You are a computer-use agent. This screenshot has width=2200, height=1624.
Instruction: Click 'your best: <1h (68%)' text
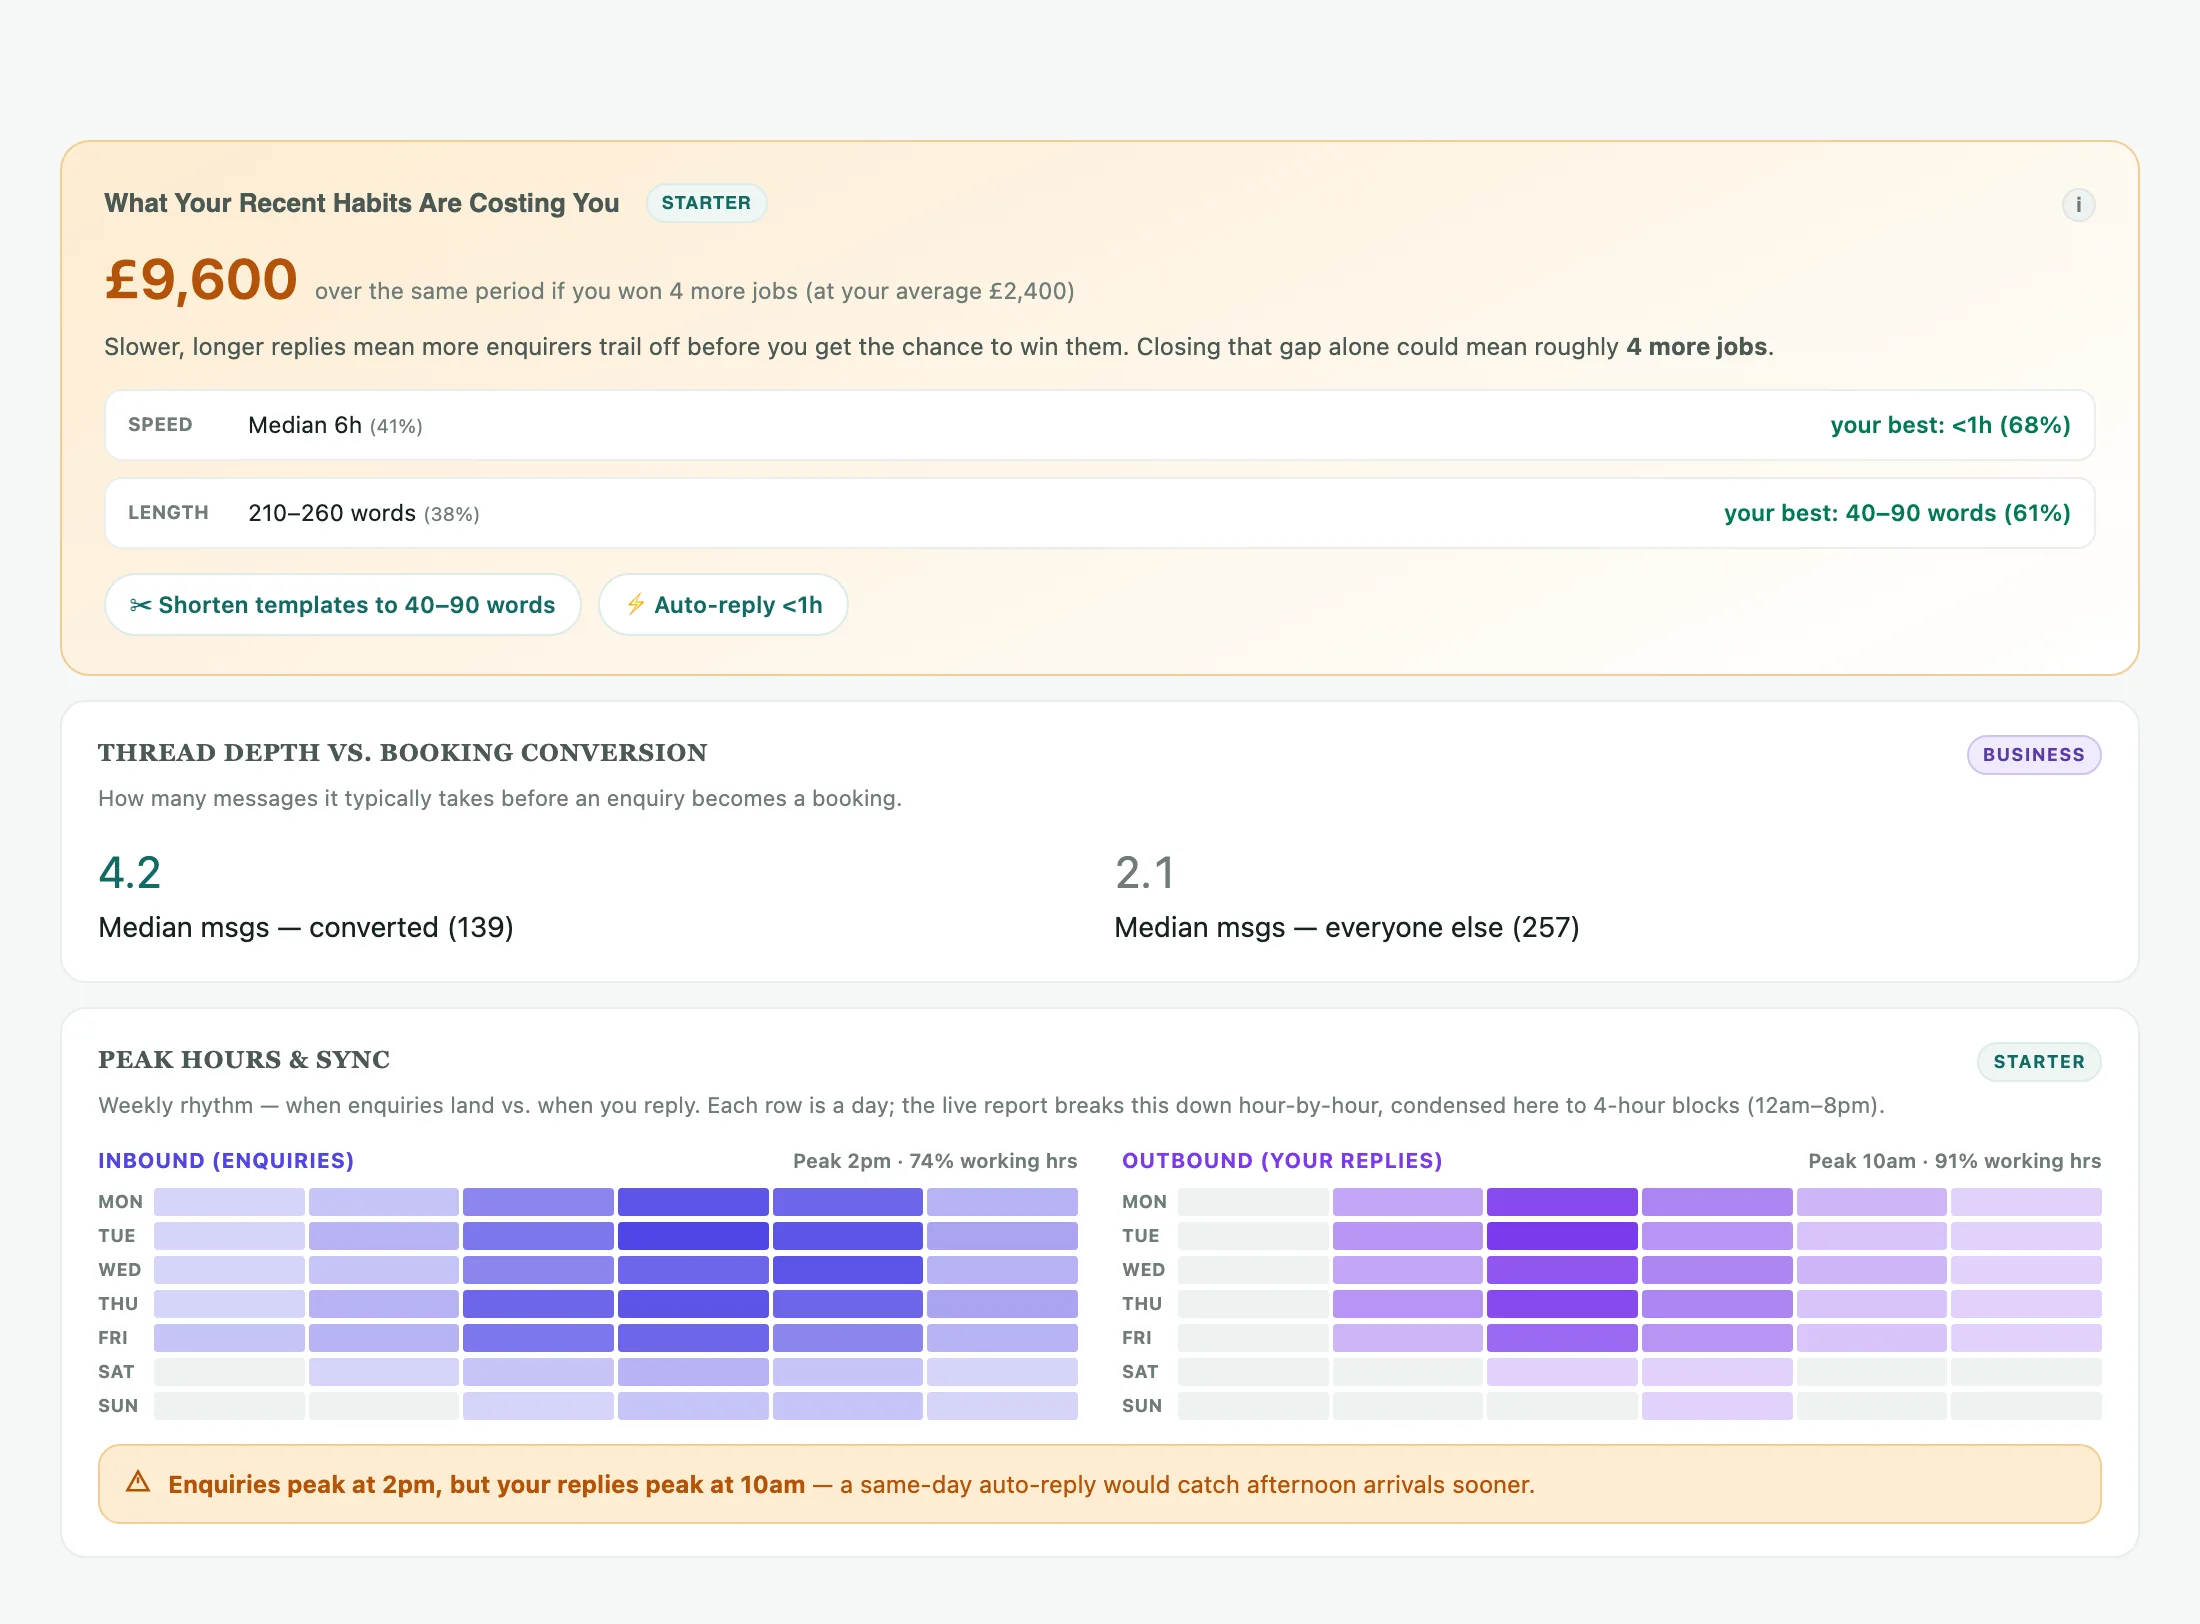[x=1950, y=425]
